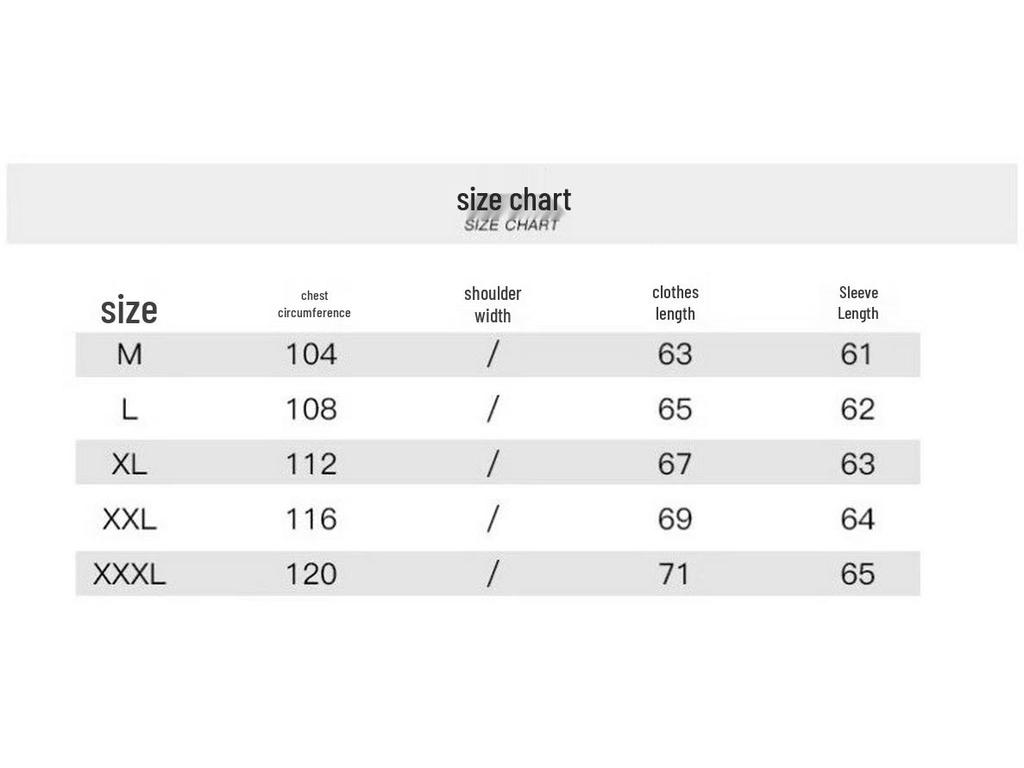Select the XXXL size row label
This screenshot has height=768, width=1024.
pyautogui.click(x=129, y=574)
